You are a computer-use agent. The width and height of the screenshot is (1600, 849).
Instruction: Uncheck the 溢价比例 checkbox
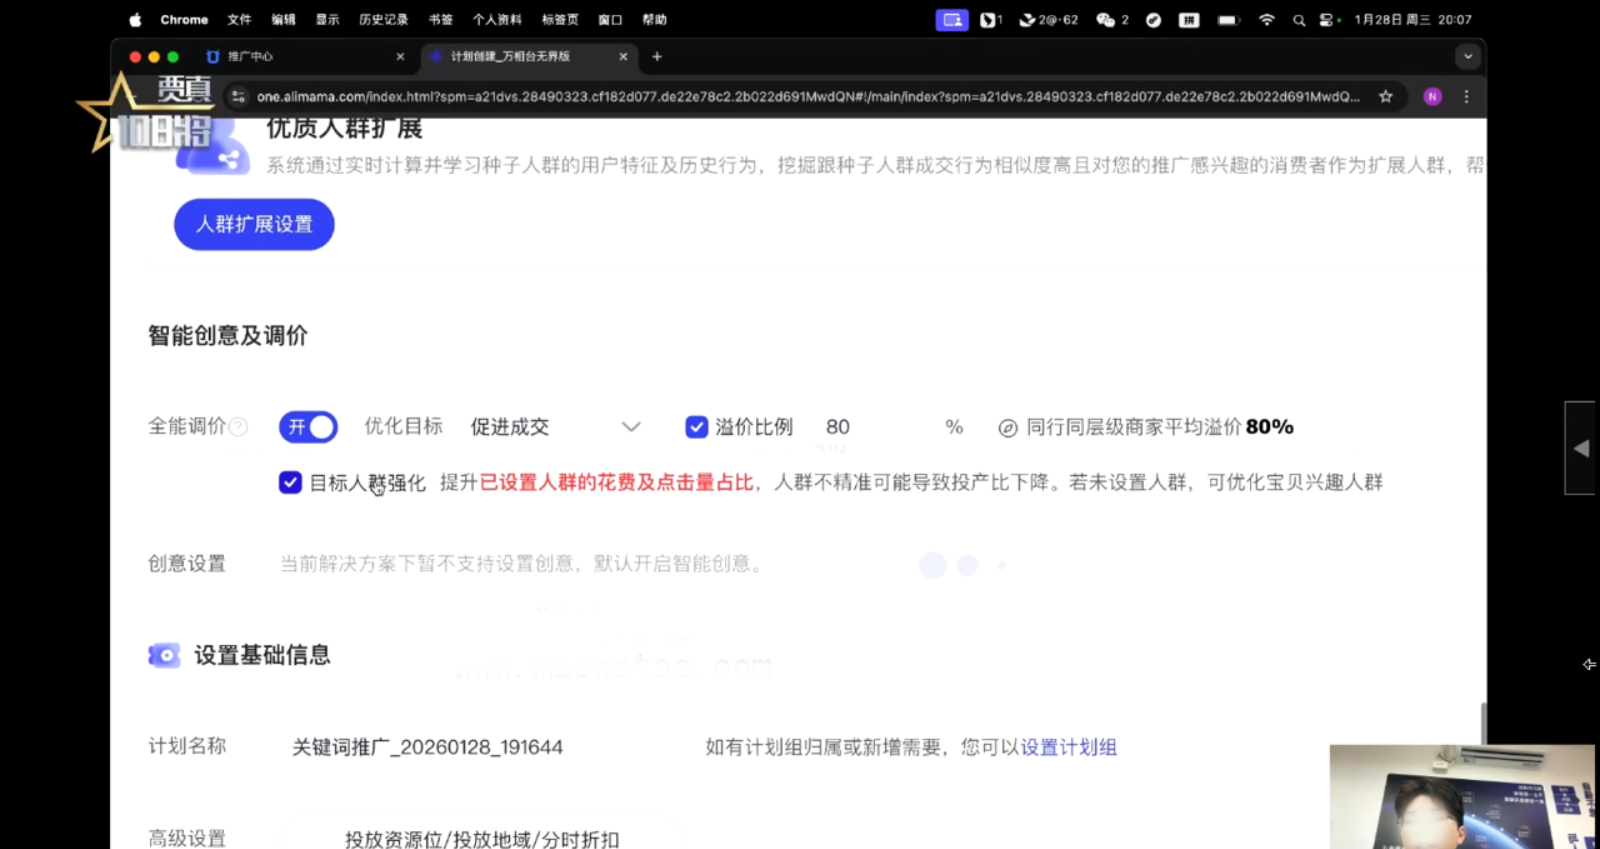point(696,427)
